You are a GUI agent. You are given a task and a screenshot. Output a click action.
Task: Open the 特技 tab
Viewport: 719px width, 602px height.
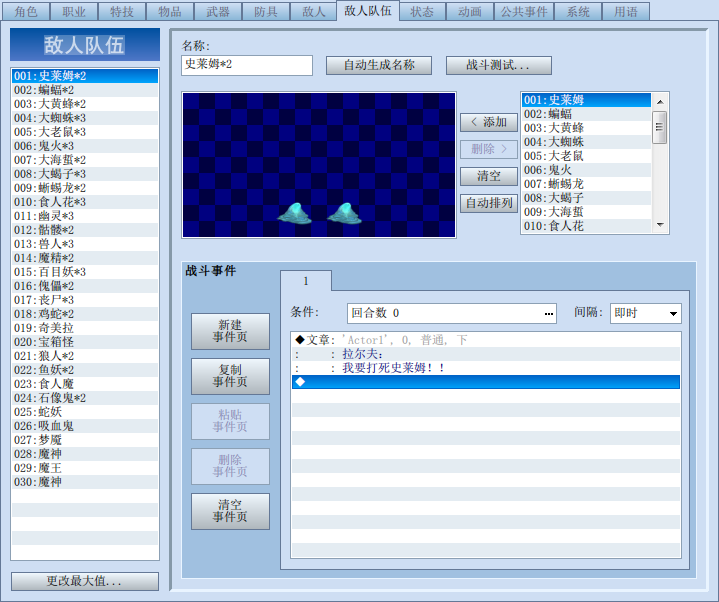coord(122,11)
